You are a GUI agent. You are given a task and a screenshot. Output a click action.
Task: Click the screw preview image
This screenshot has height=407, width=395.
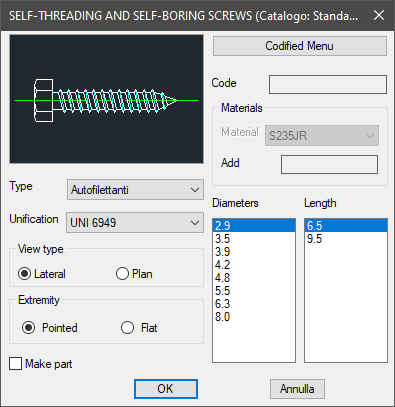coord(106,99)
